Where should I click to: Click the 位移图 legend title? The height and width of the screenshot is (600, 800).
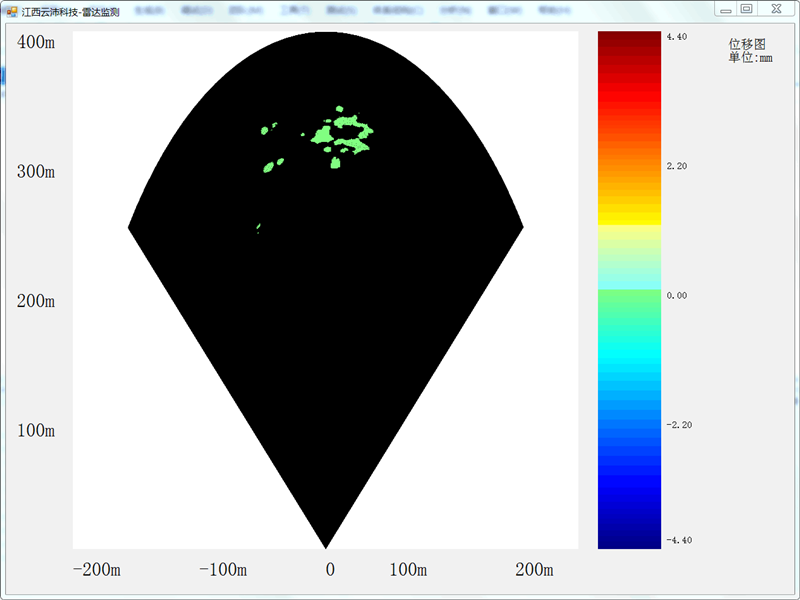[x=747, y=44]
